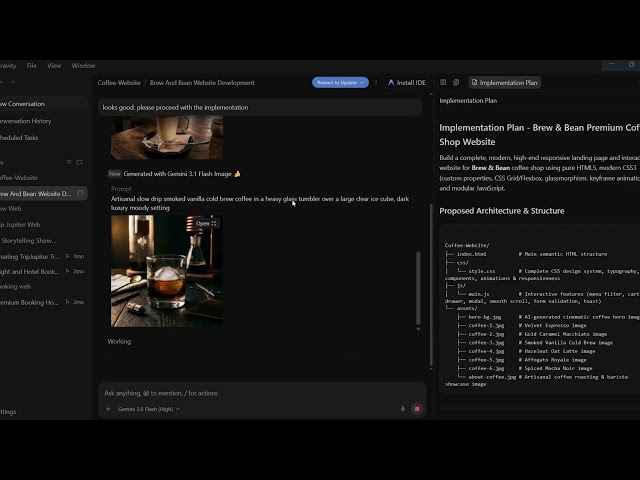This screenshot has height=480, width=640.
Task: Click the branch icon on Premium Booking Ho row
Action: [67, 302]
